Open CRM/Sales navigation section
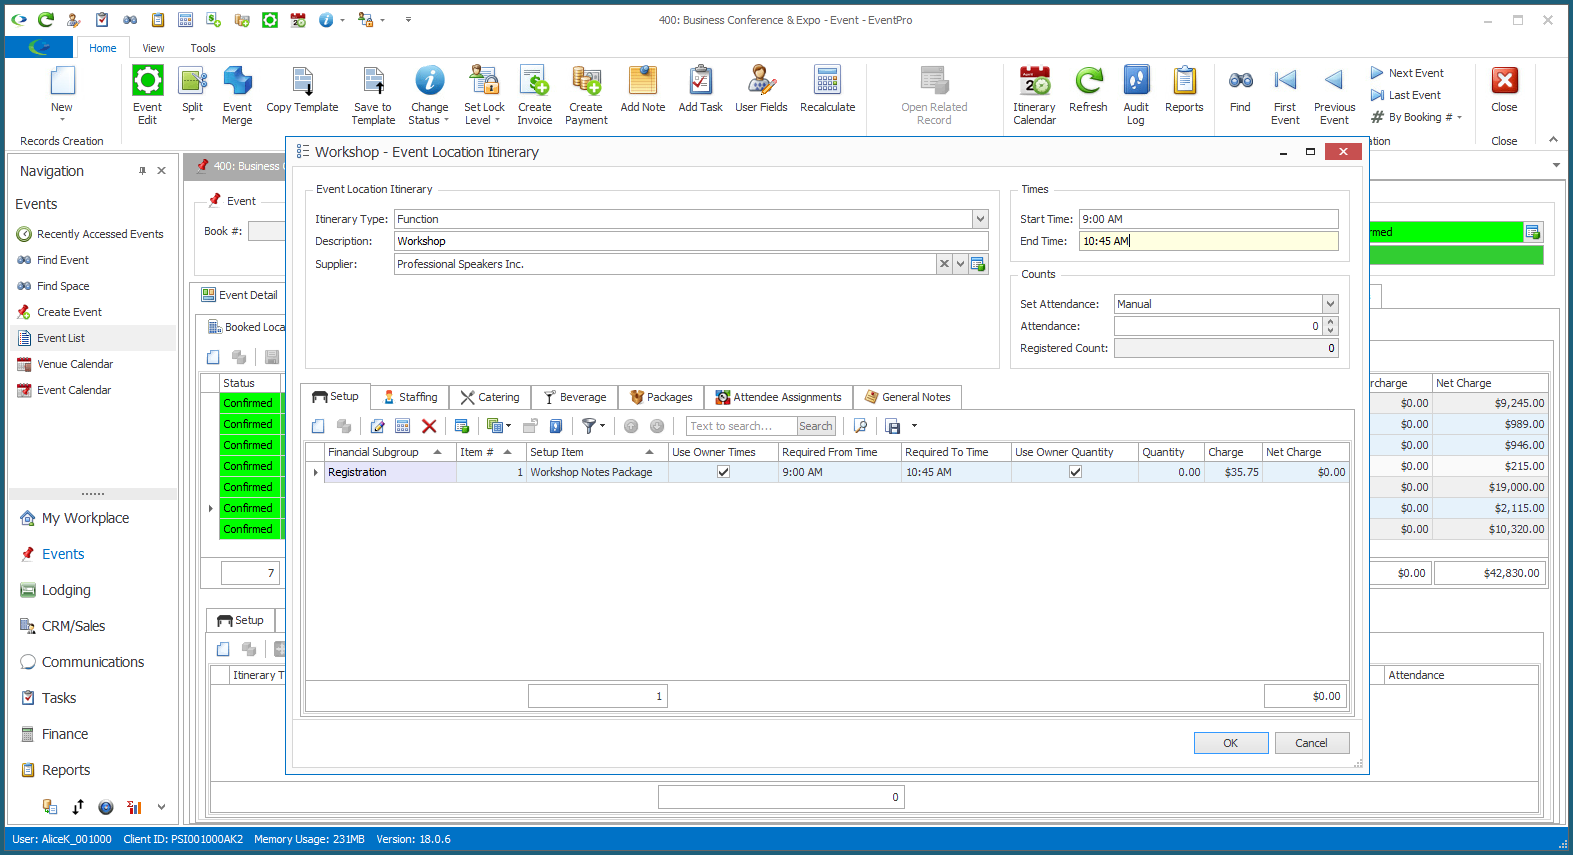 pyautogui.click(x=73, y=626)
